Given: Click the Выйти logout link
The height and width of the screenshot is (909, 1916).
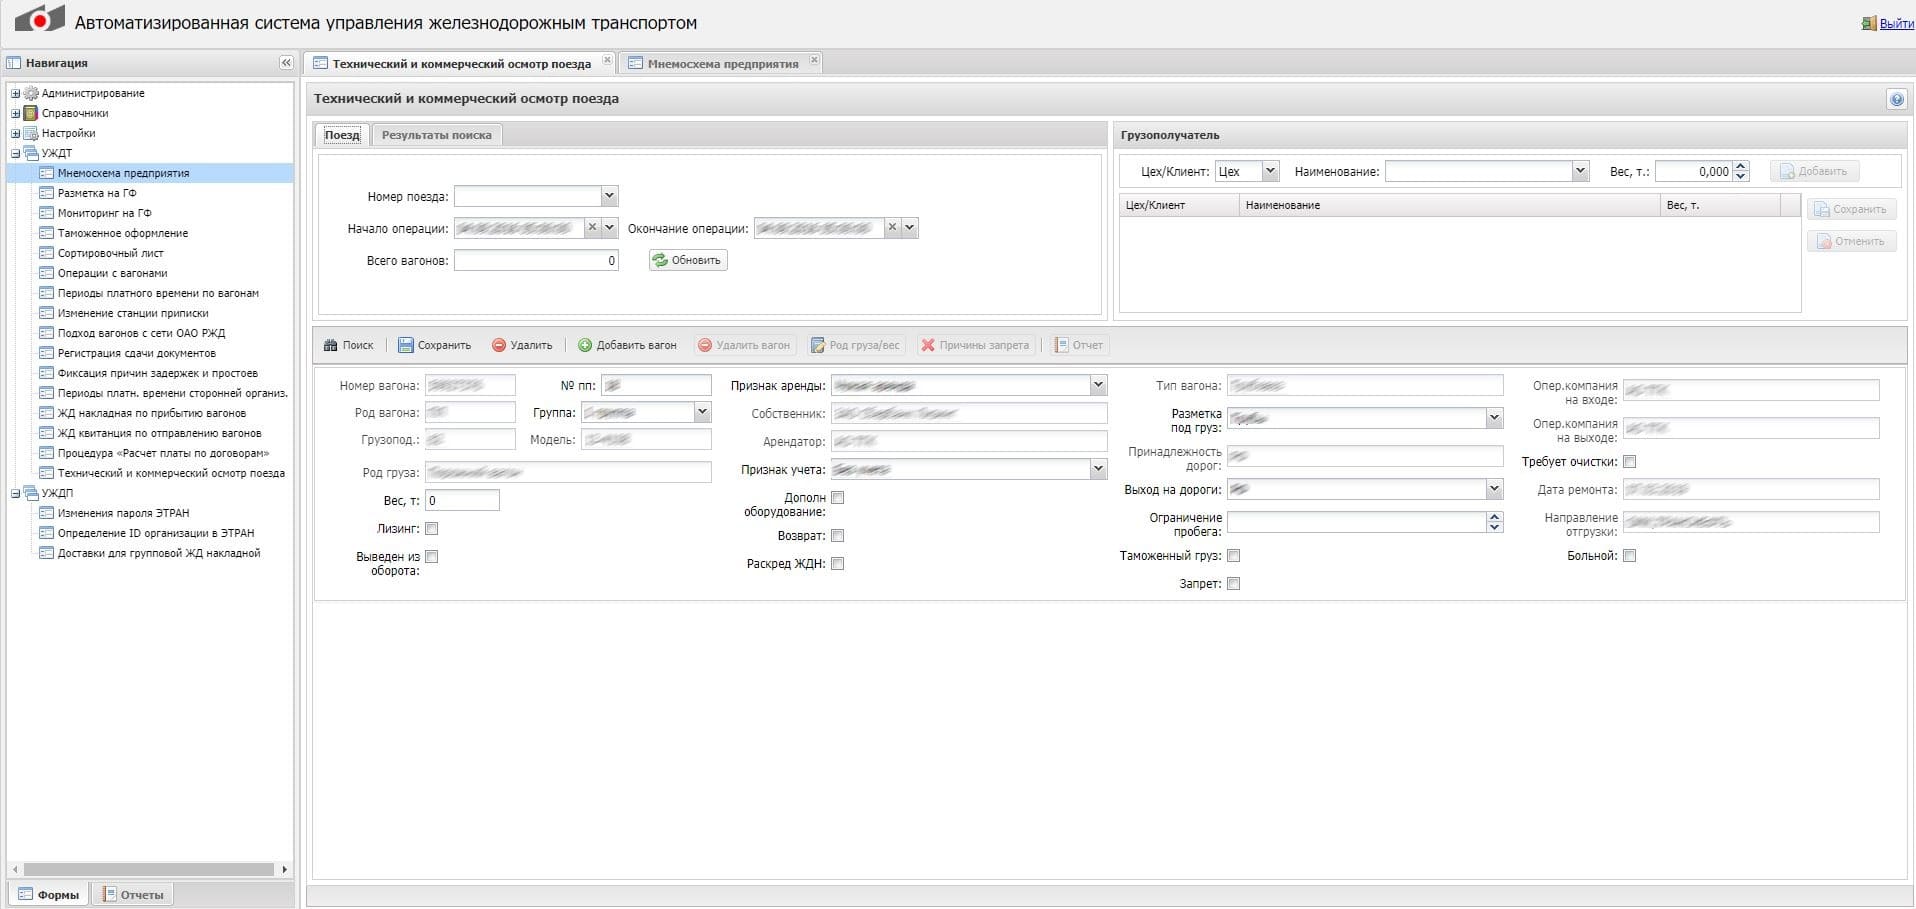Looking at the screenshot, I should tap(1896, 23).
